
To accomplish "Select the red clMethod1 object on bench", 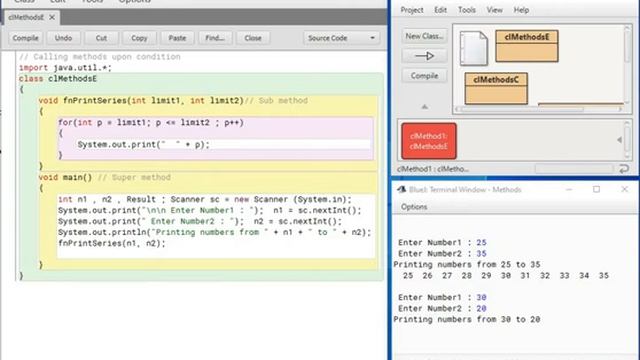I will coord(429,141).
